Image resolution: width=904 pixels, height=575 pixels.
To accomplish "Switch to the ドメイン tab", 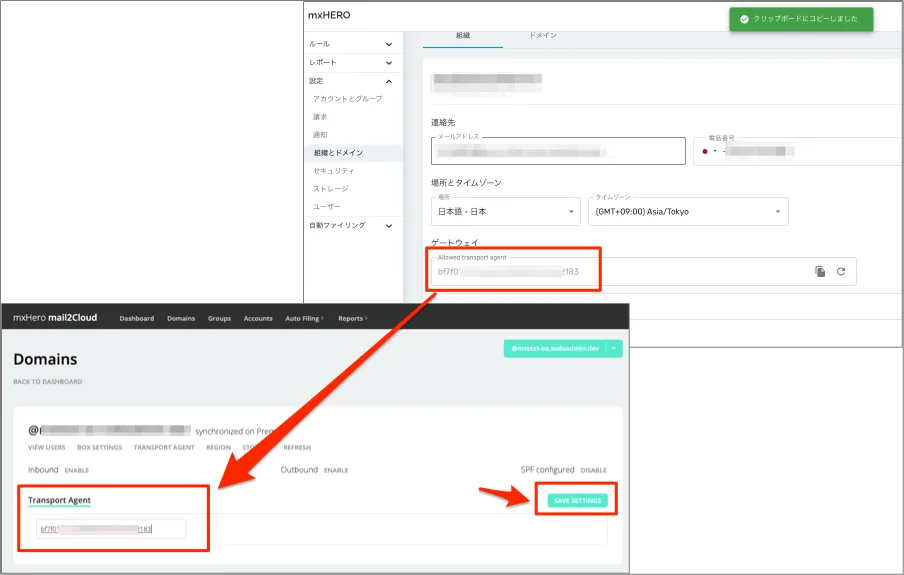I will tap(543, 36).
